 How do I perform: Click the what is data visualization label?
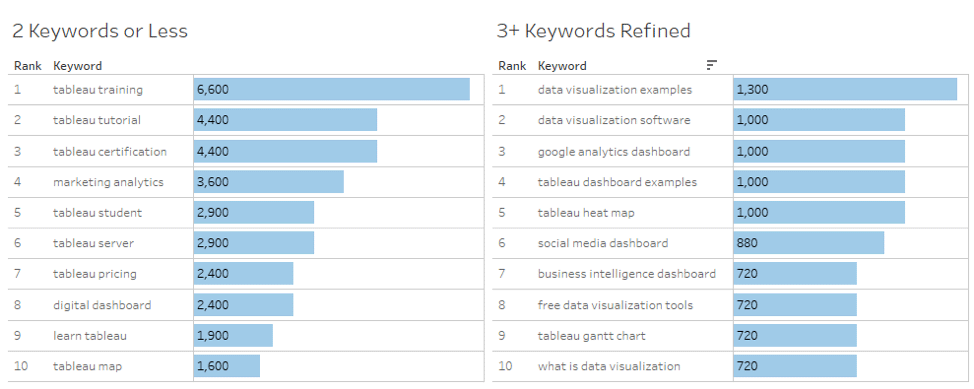pyautogui.click(x=609, y=366)
